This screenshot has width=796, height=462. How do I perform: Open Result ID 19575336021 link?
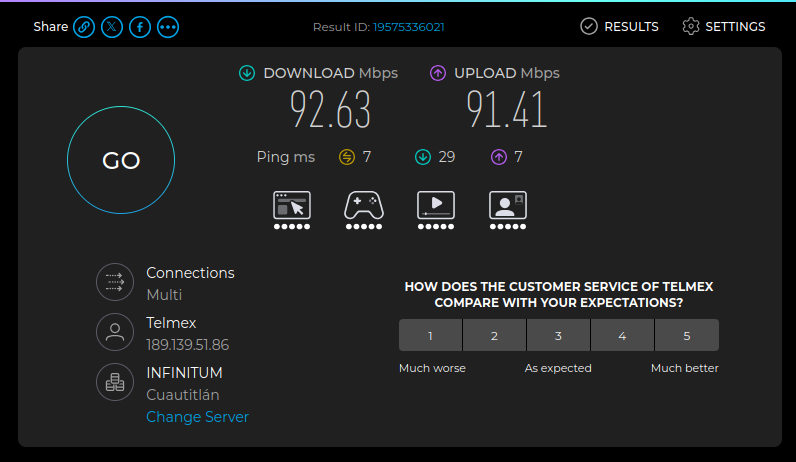(409, 27)
